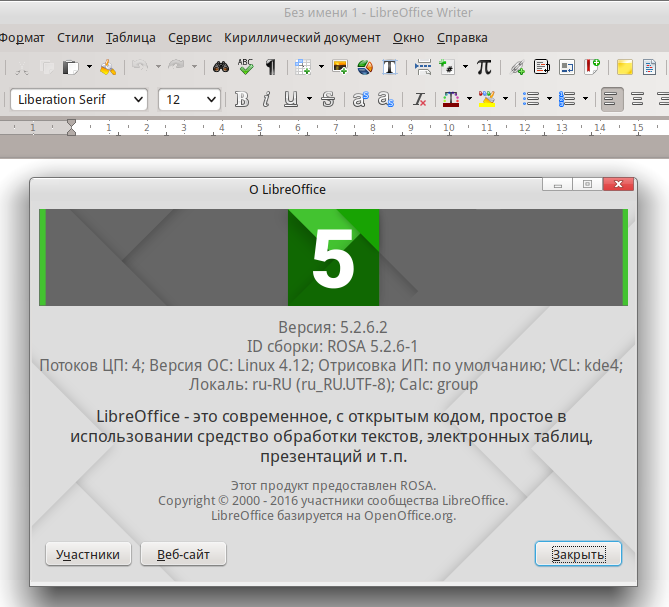The image size is (669, 607).
Task: Open the Bullets style dropdown arrow
Action: (550, 99)
